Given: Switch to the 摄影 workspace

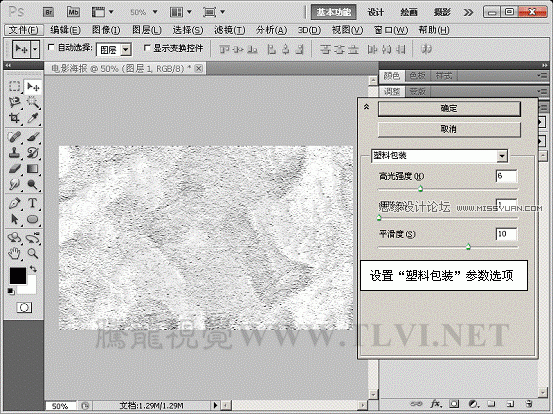Looking at the screenshot, I should pyautogui.click(x=442, y=12).
